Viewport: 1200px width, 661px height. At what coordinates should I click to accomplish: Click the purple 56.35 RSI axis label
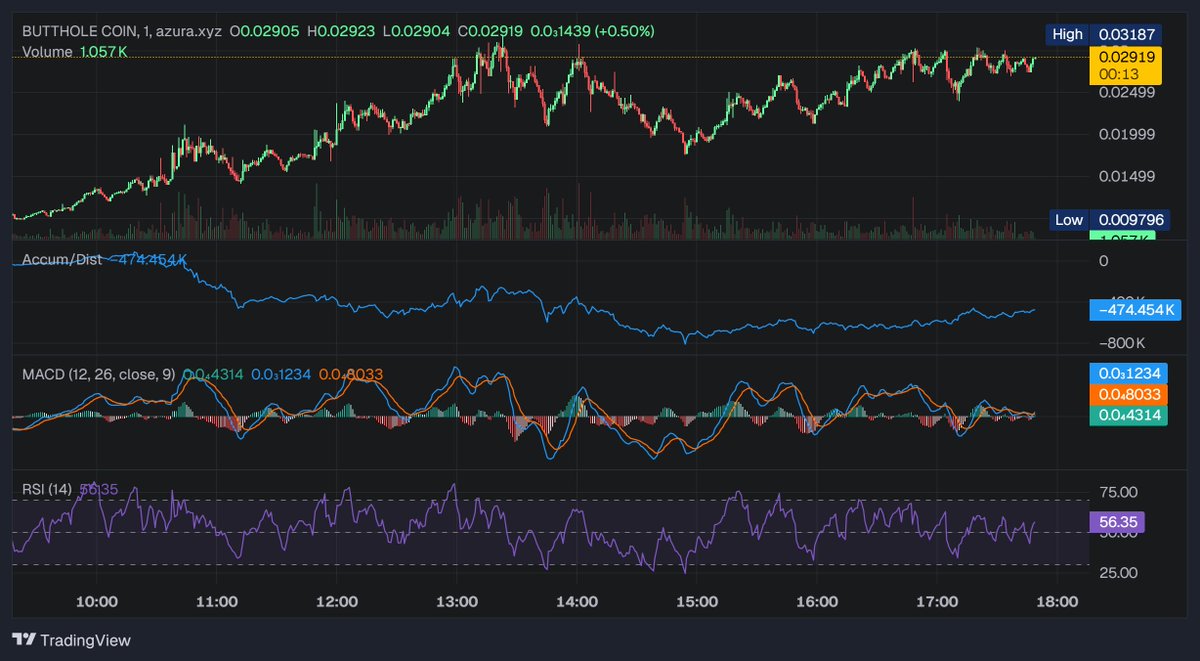1118,521
